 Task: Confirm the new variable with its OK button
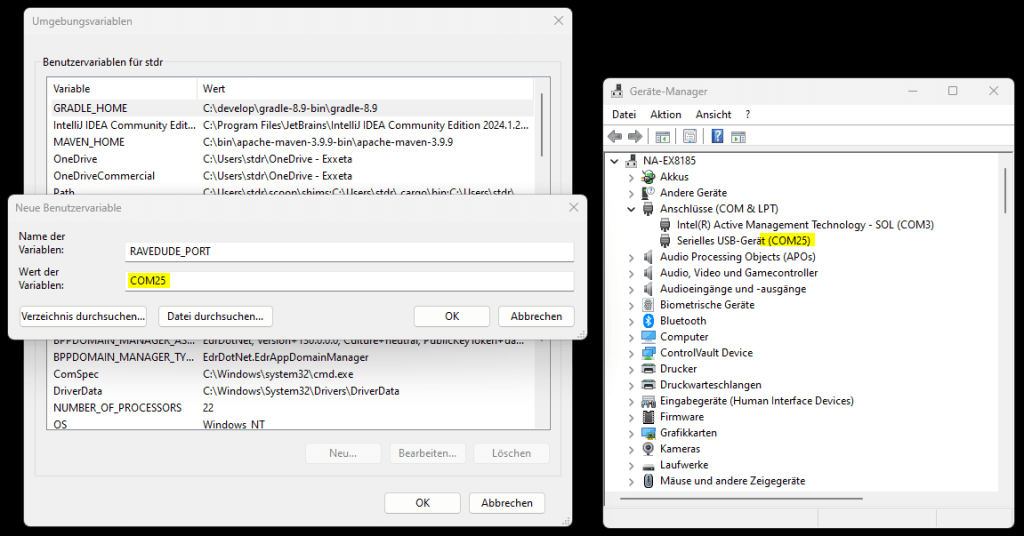coord(452,316)
